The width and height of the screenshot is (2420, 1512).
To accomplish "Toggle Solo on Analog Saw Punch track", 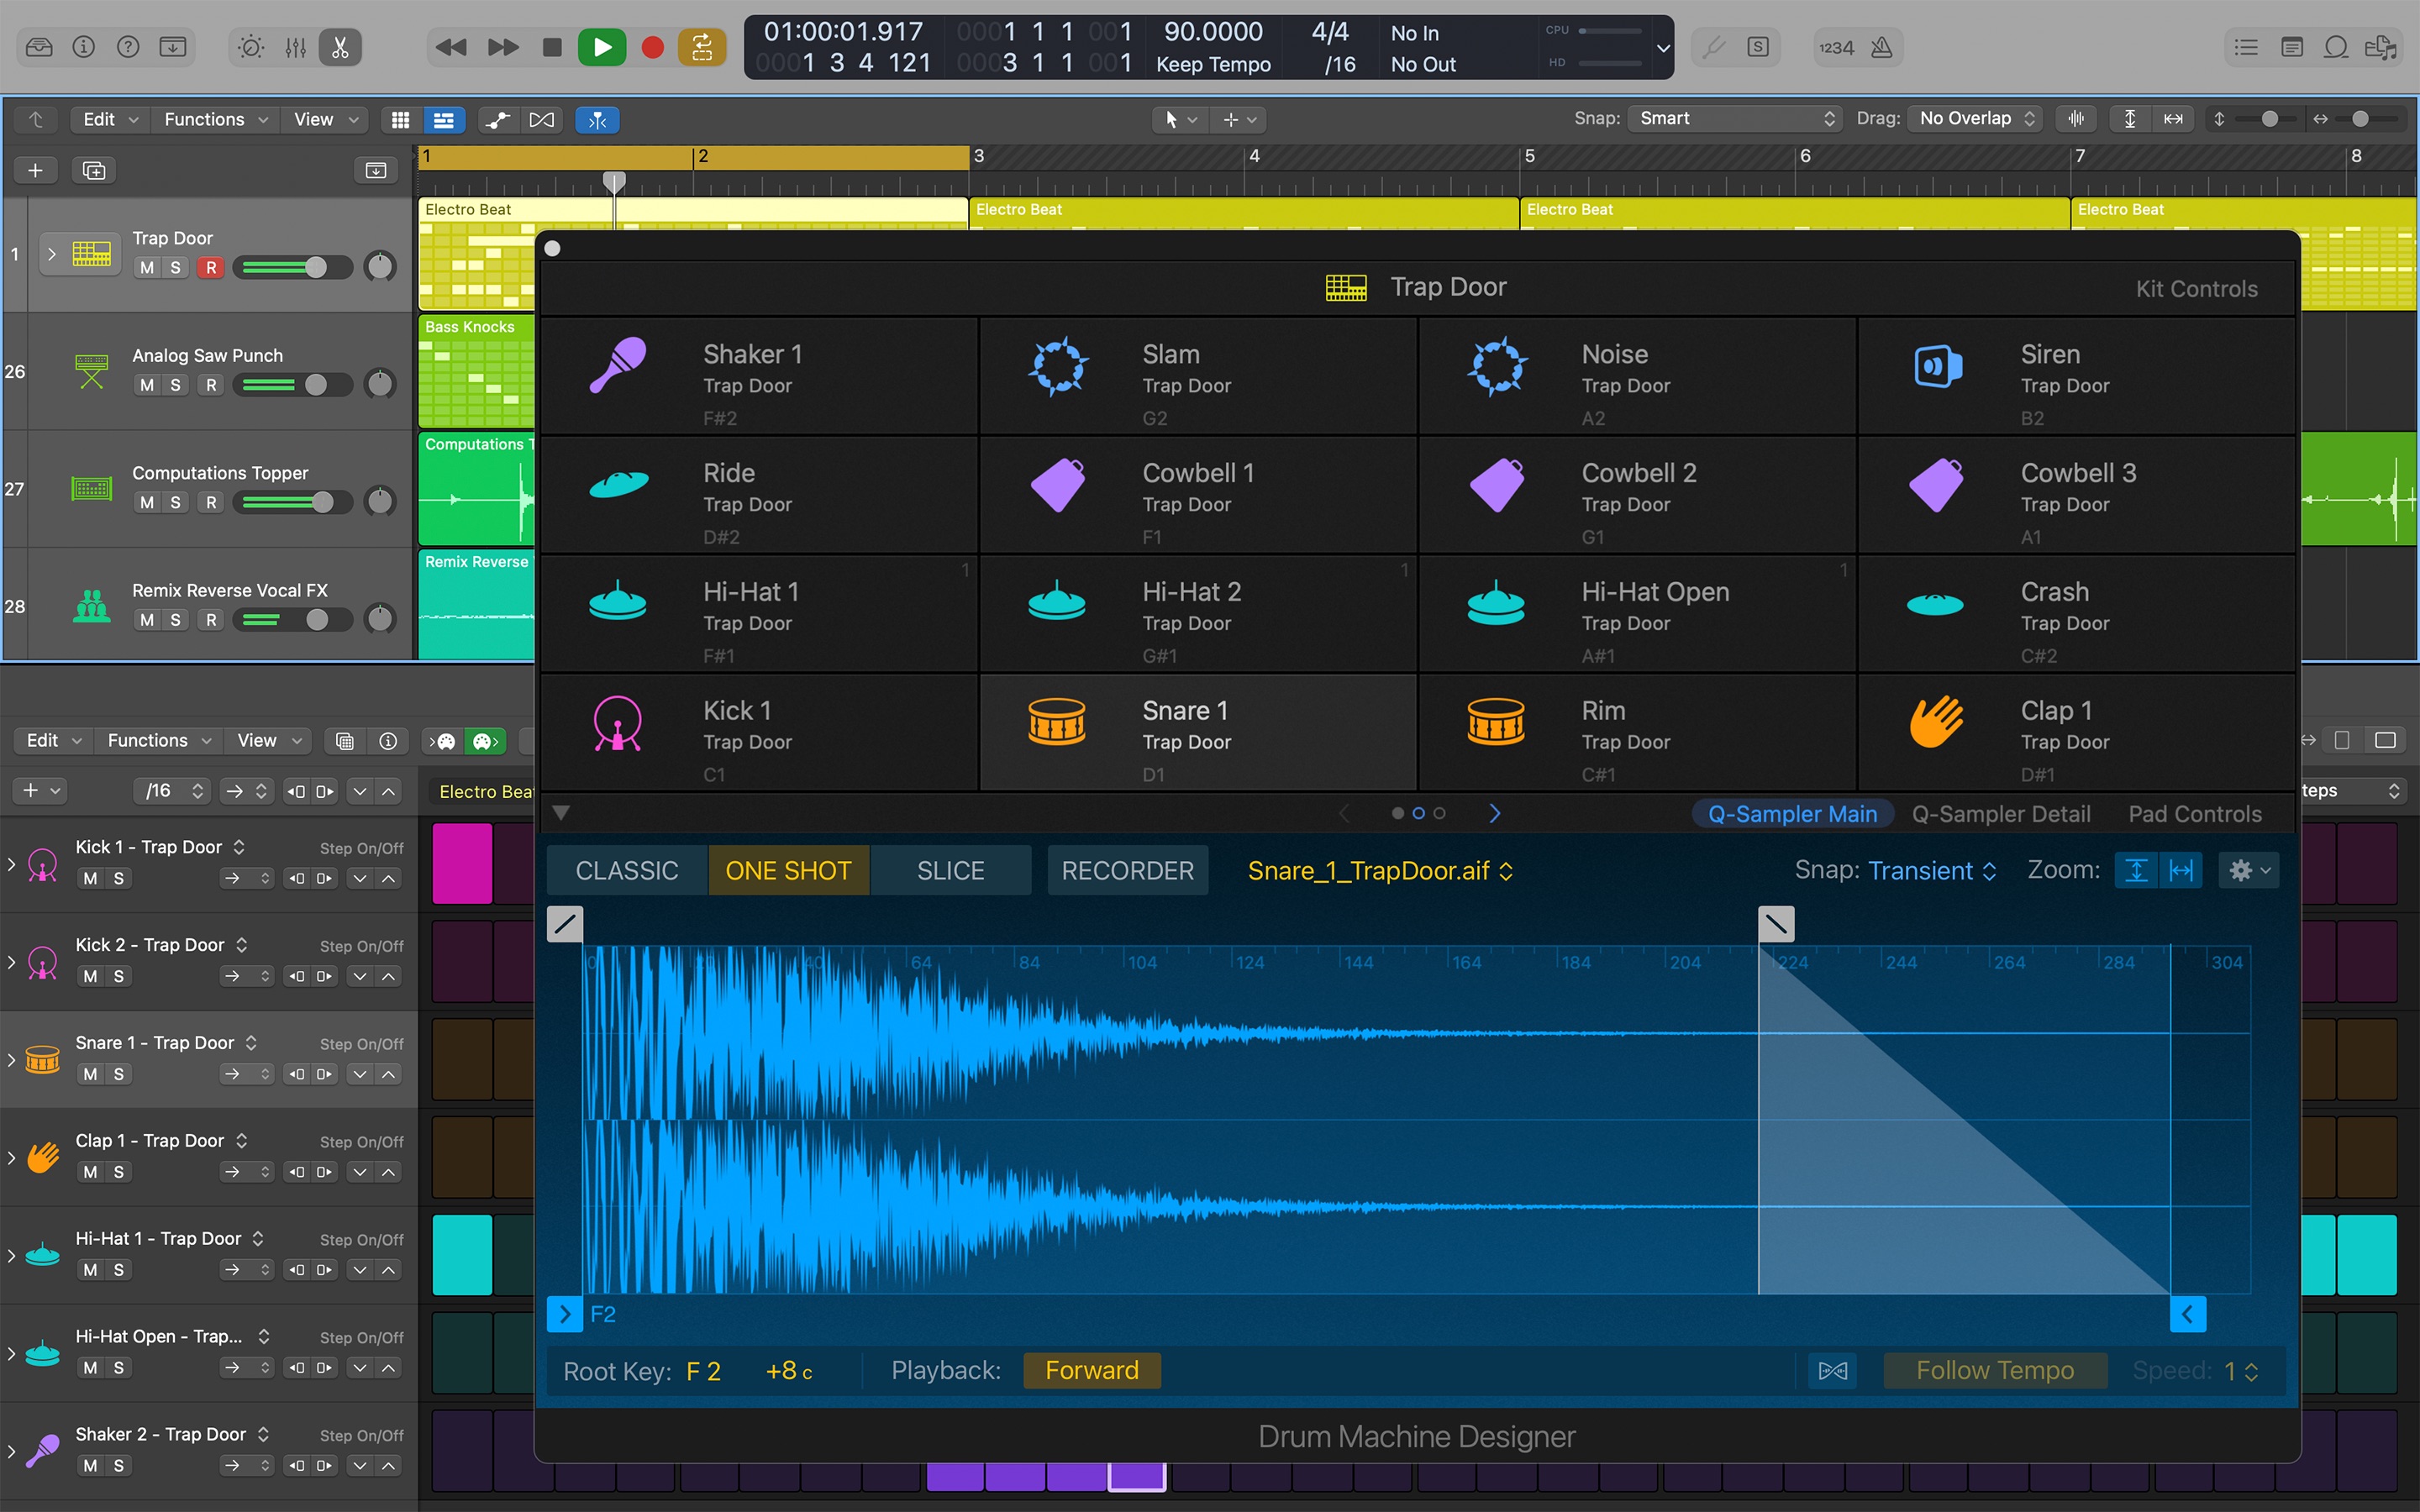I will pyautogui.click(x=174, y=383).
